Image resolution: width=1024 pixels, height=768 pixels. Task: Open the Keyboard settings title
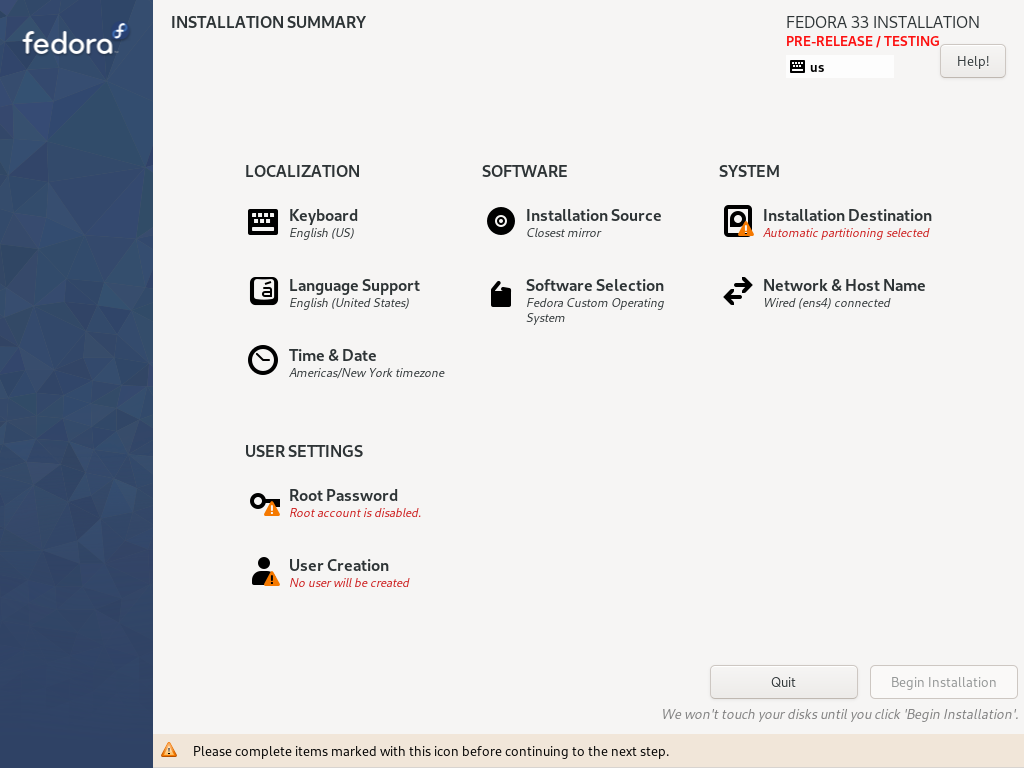[323, 216]
